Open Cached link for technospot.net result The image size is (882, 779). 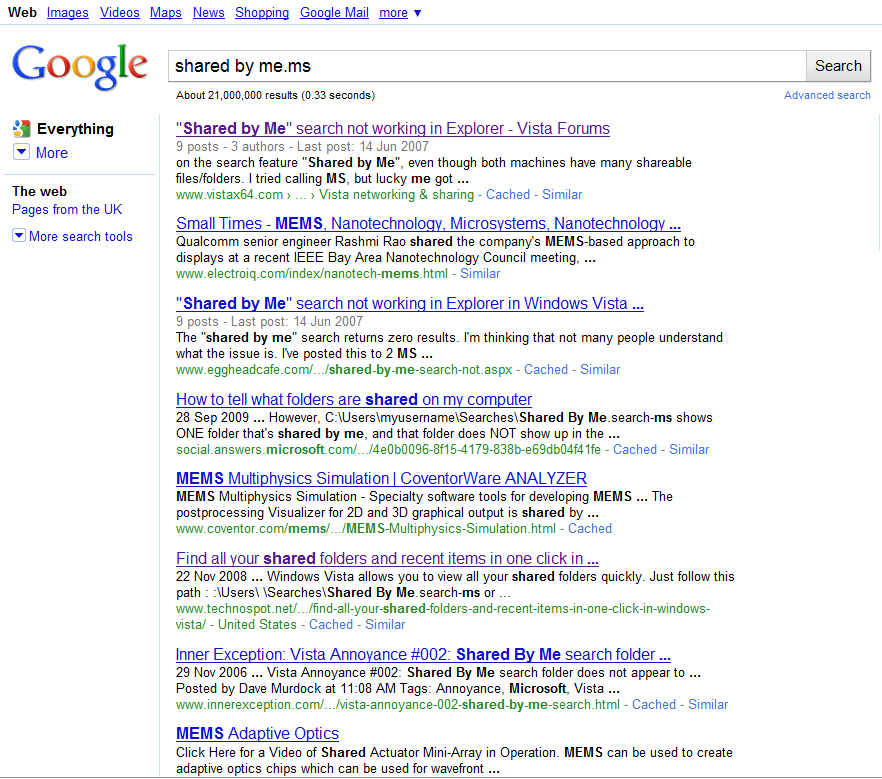pyautogui.click(x=331, y=624)
